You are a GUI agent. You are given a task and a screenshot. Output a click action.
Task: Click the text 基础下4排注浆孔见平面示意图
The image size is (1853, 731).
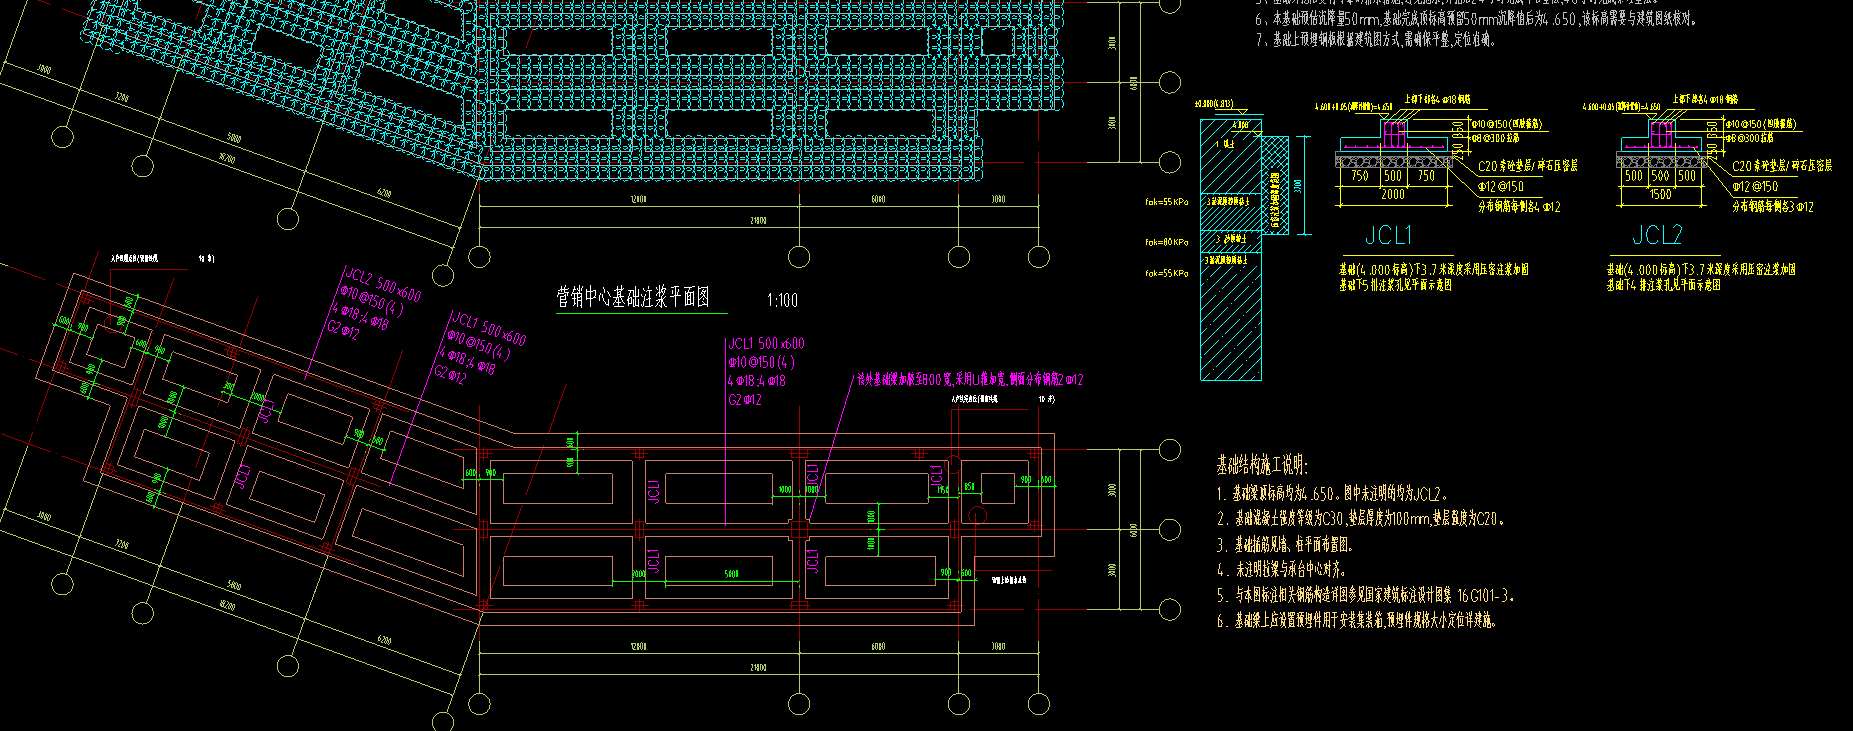[1664, 285]
